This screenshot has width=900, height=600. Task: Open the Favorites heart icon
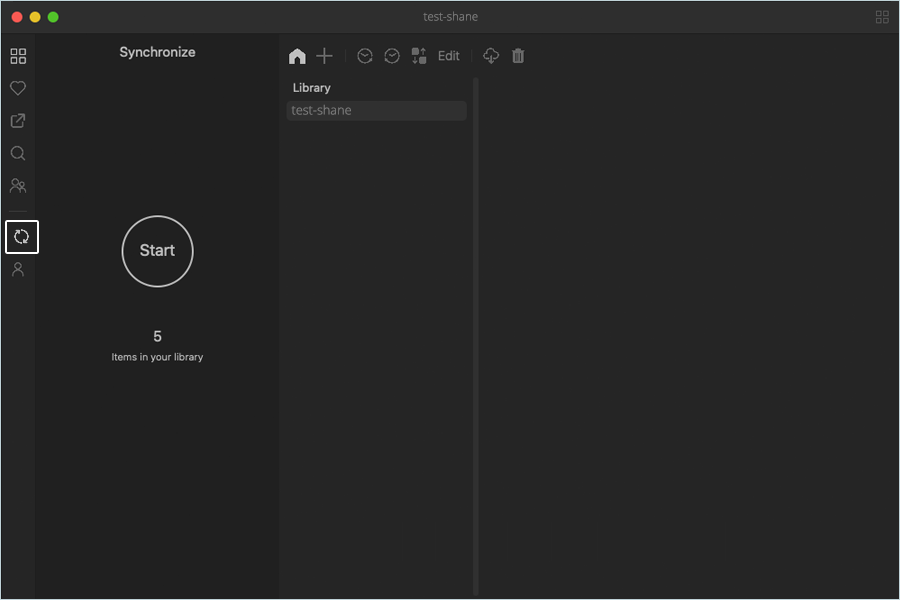(x=18, y=88)
